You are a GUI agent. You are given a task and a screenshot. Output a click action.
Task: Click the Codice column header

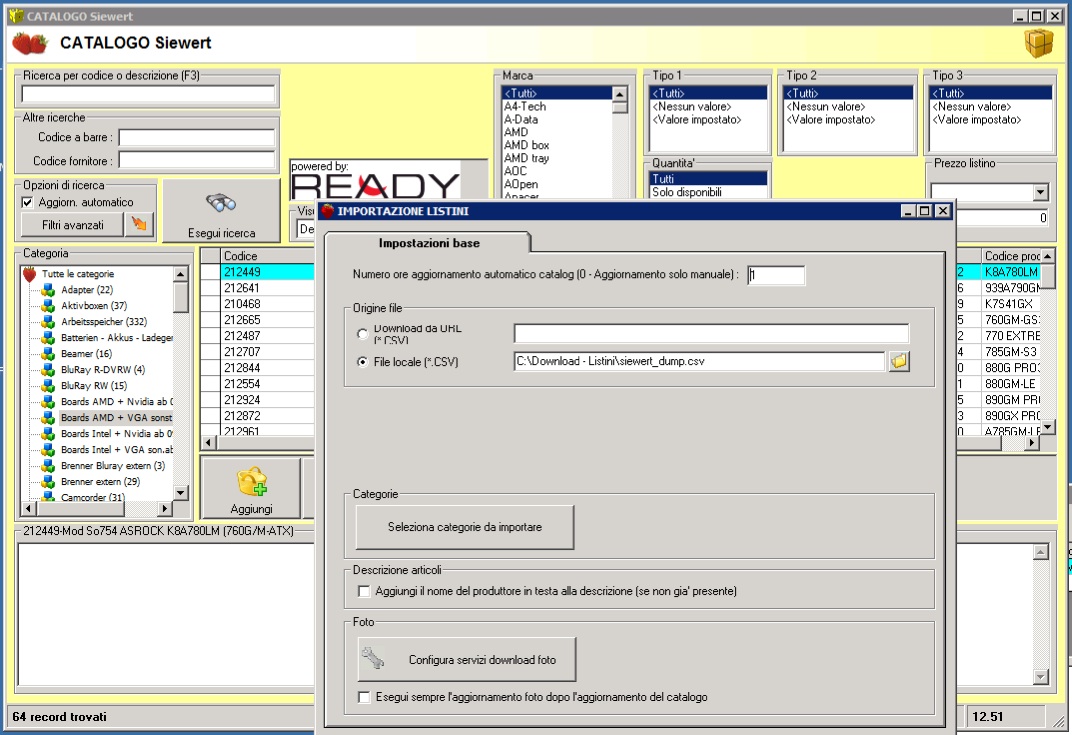tap(267, 256)
